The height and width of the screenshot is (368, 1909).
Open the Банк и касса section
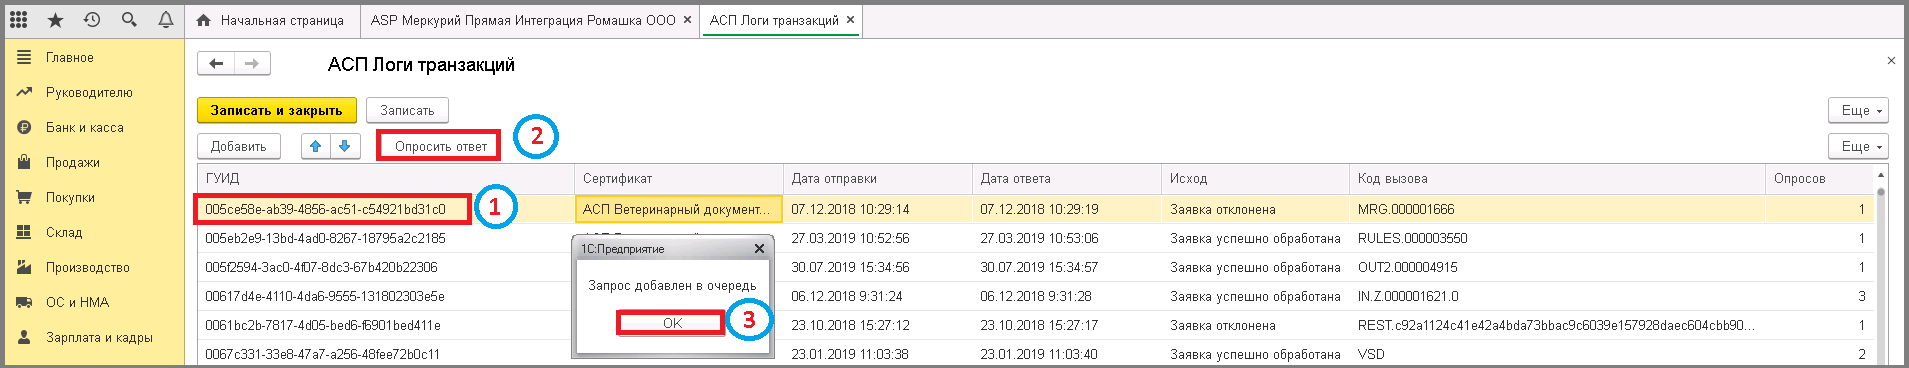[85, 127]
